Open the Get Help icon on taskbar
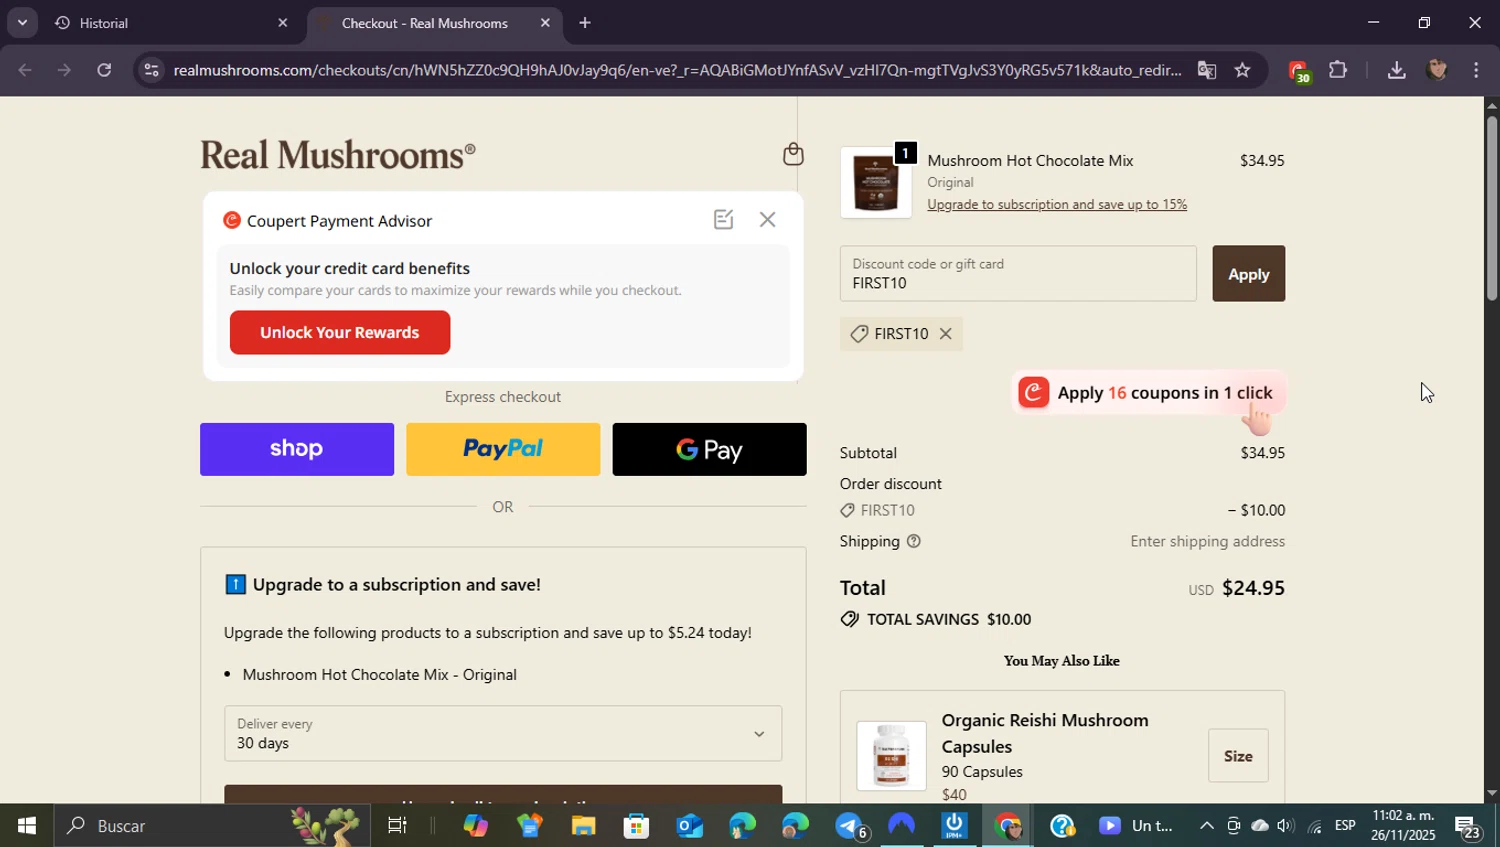Screen dimensions: 1500x847 1062,826
